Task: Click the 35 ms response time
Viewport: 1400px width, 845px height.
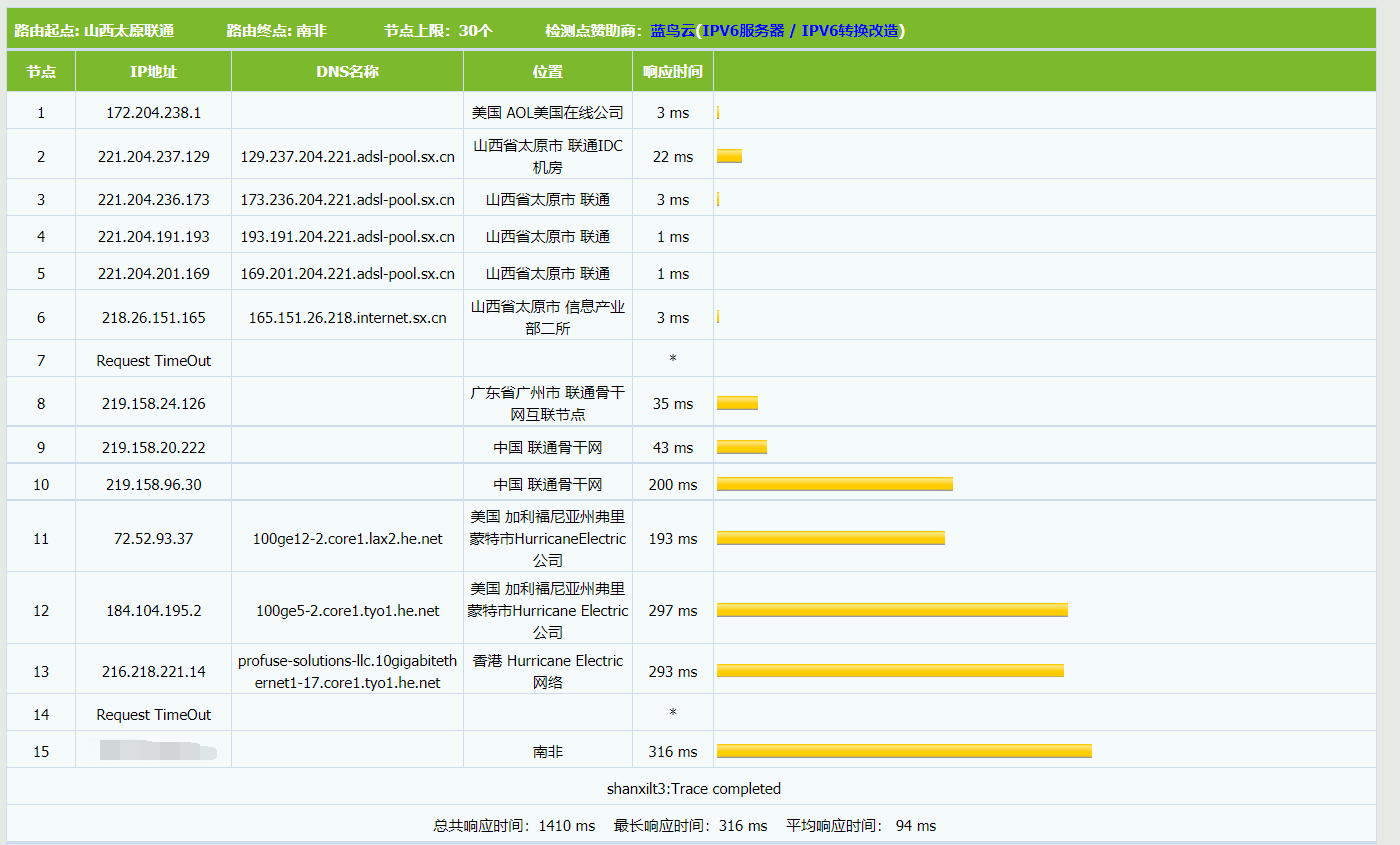Action: point(673,404)
